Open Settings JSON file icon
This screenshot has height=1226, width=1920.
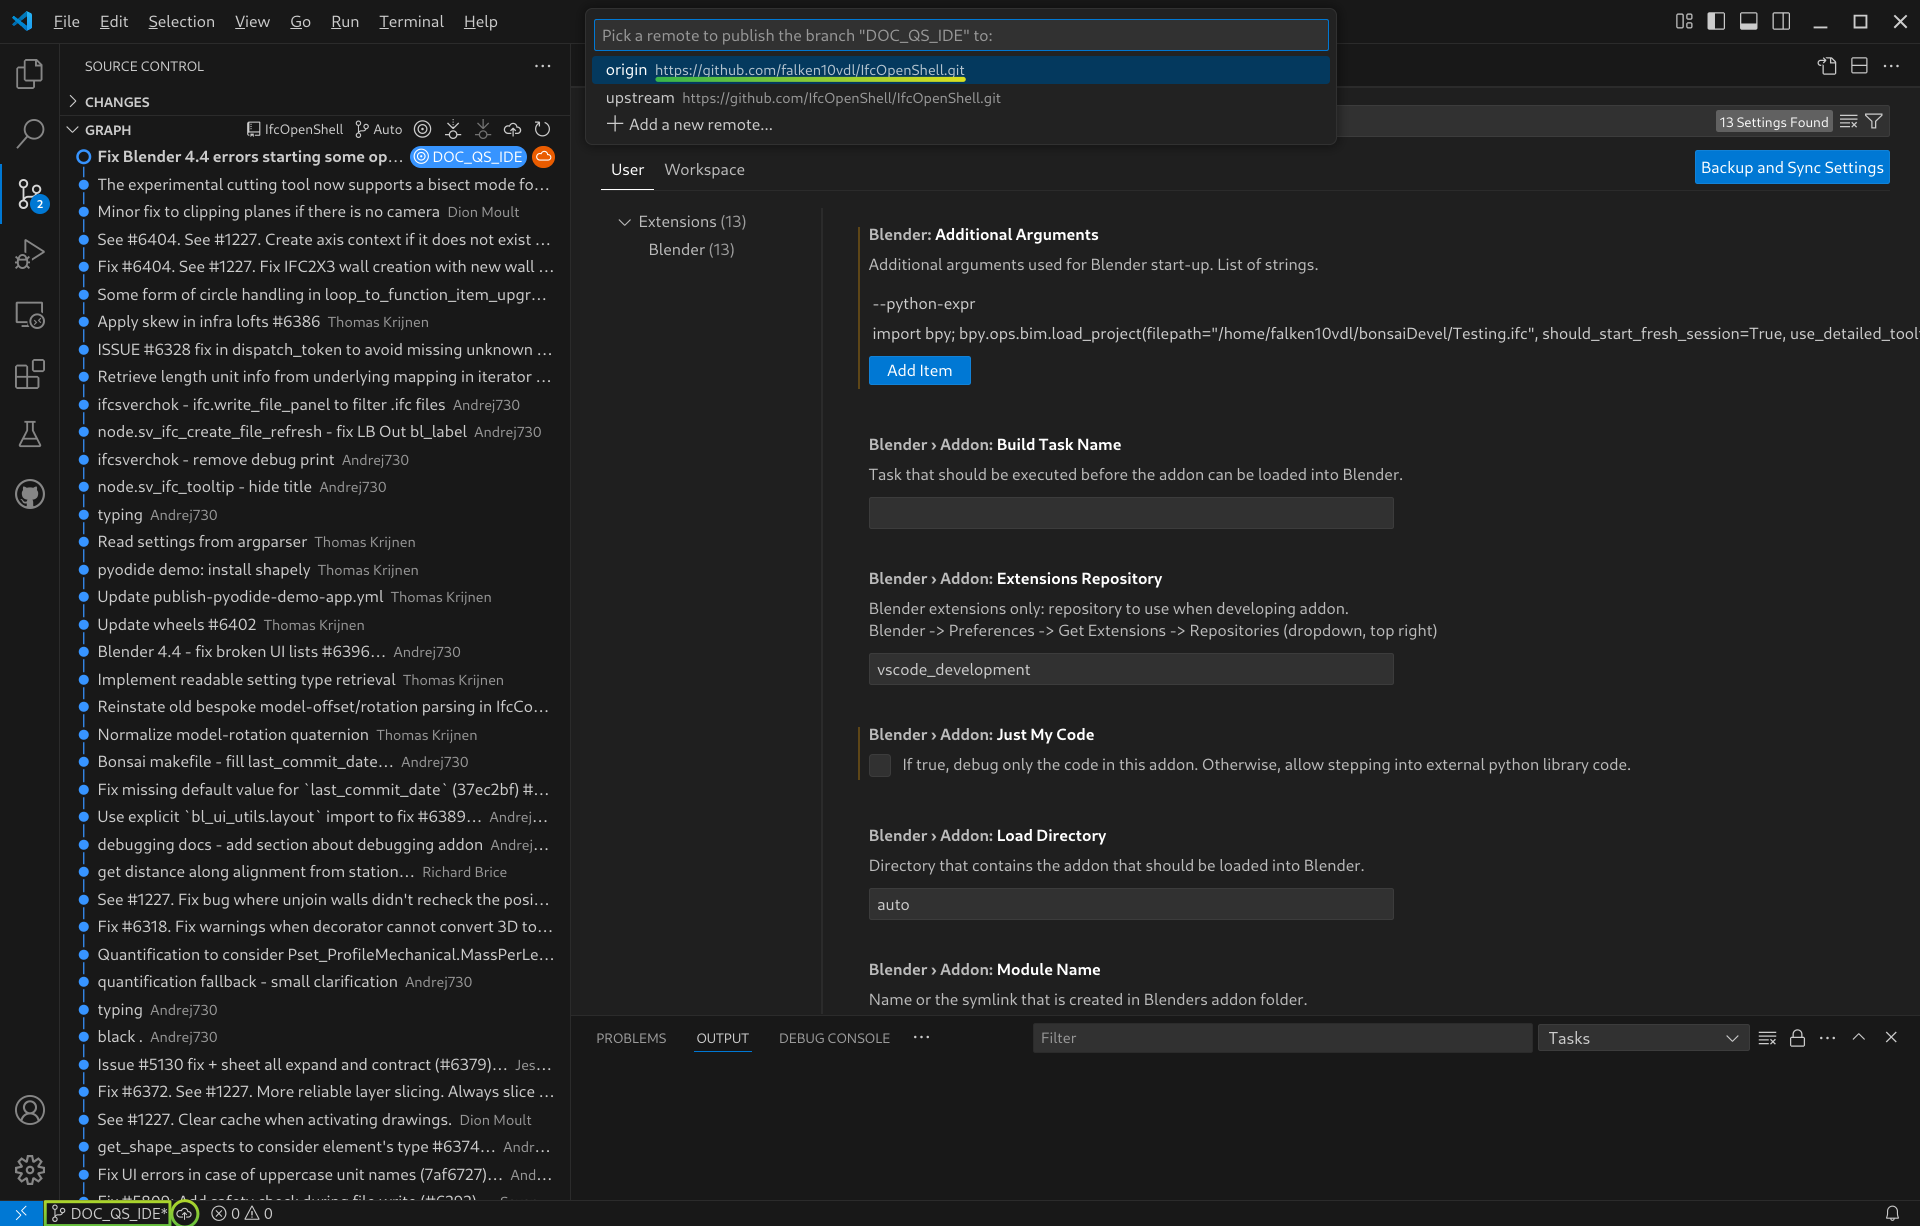[x=1827, y=66]
